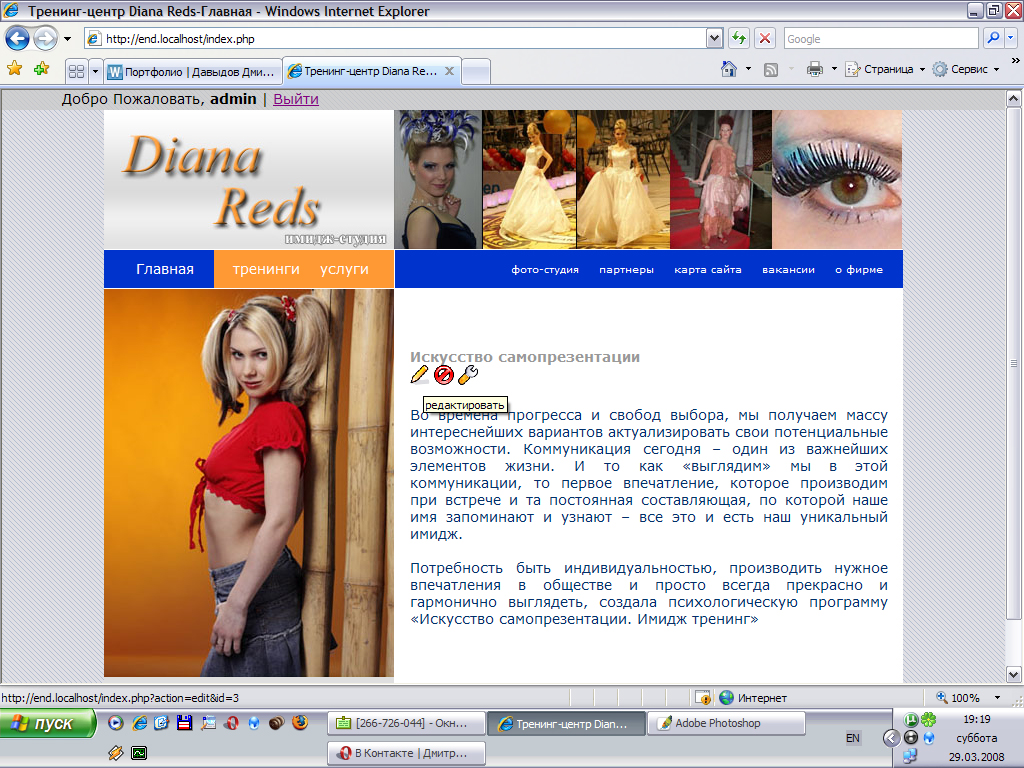This screenshot has width=1024, height=768.
Task: Switch to Adobe Photoshop taskbar button
Action: pos(726,724)
